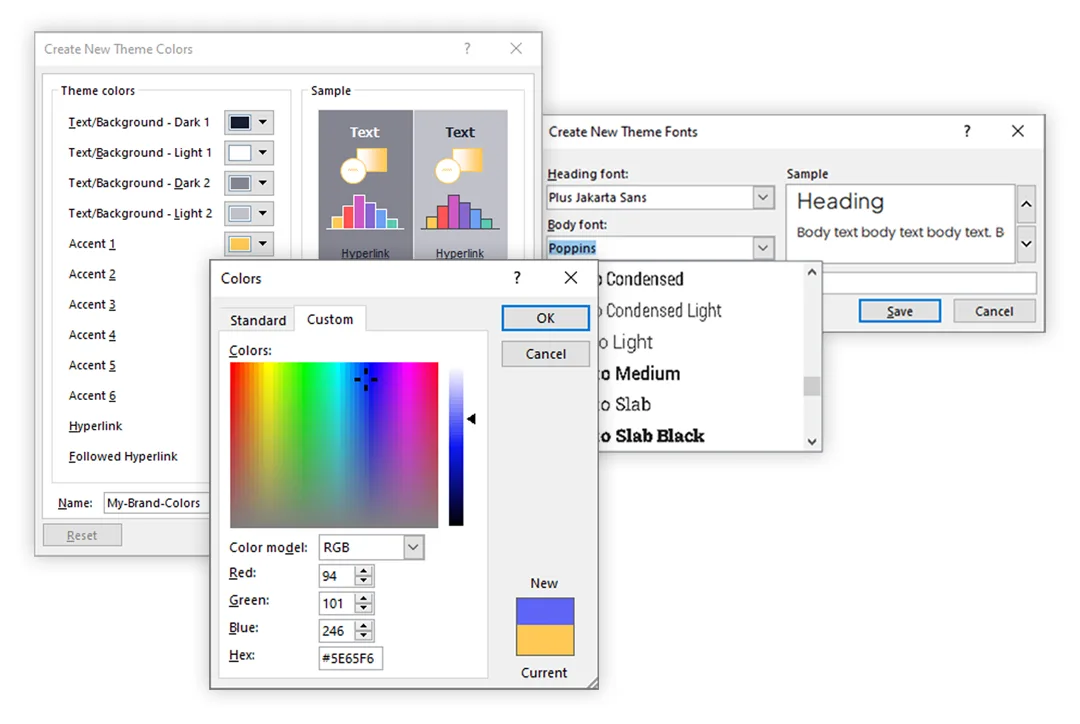Click the luminance slider arrow marker
The image size is (1080, 724).
pyautogui.click(x=471, y=419)
